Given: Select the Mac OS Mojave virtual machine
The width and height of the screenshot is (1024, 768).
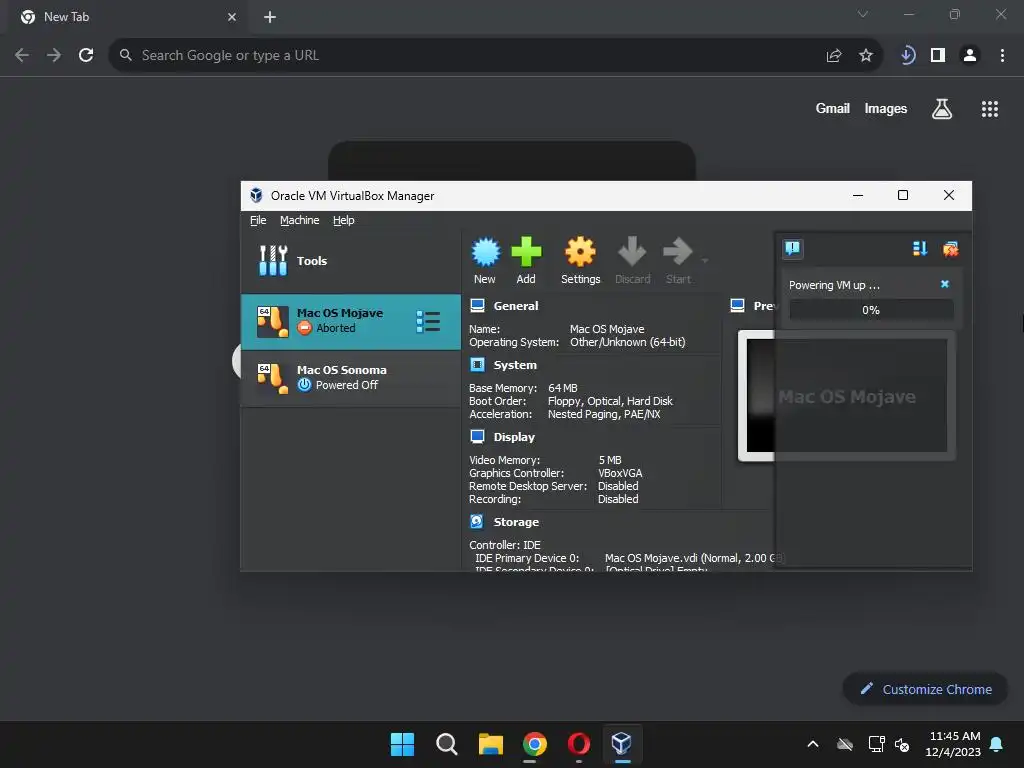Looking at the screenshot, I should point(351,321).
